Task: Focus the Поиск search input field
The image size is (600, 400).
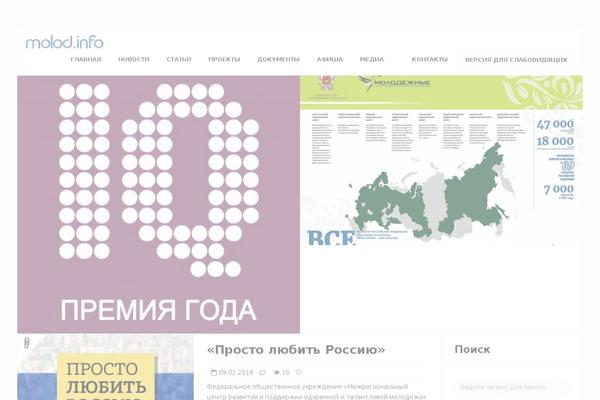Action: (512, 387)
